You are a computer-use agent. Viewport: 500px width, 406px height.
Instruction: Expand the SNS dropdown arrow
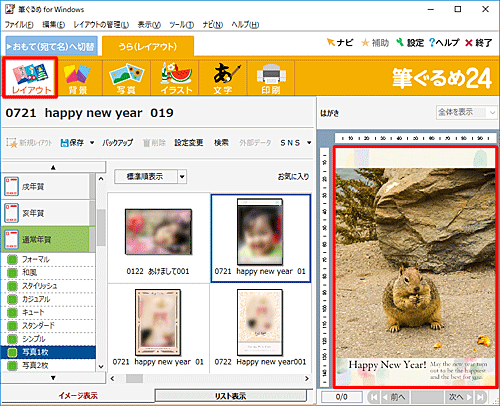pyautogui.click(x=309, y=143)
